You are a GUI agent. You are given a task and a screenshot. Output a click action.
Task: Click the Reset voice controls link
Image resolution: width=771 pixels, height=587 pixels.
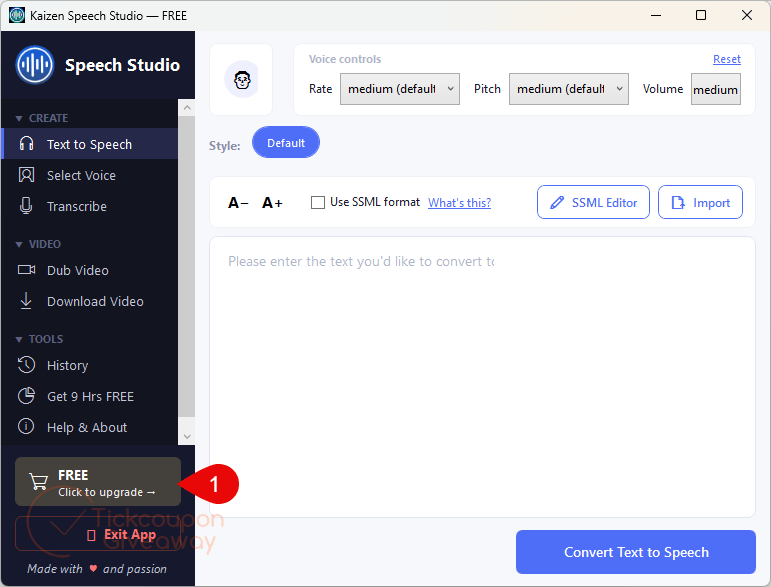(726, 59)
